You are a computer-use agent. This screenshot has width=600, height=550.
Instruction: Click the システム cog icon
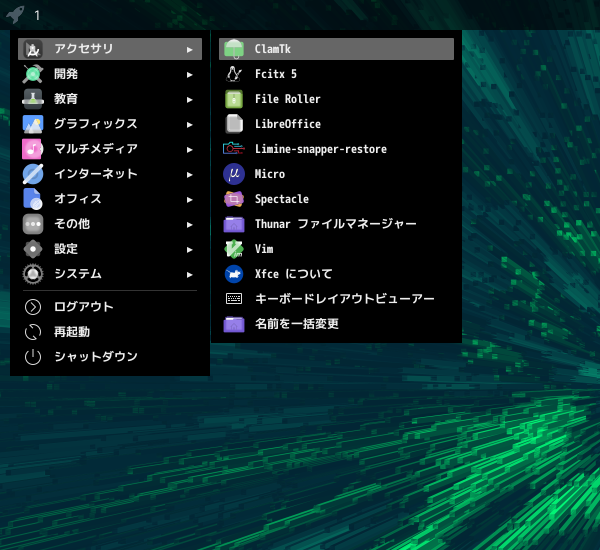pyautogui.click(x=33, y=274)
